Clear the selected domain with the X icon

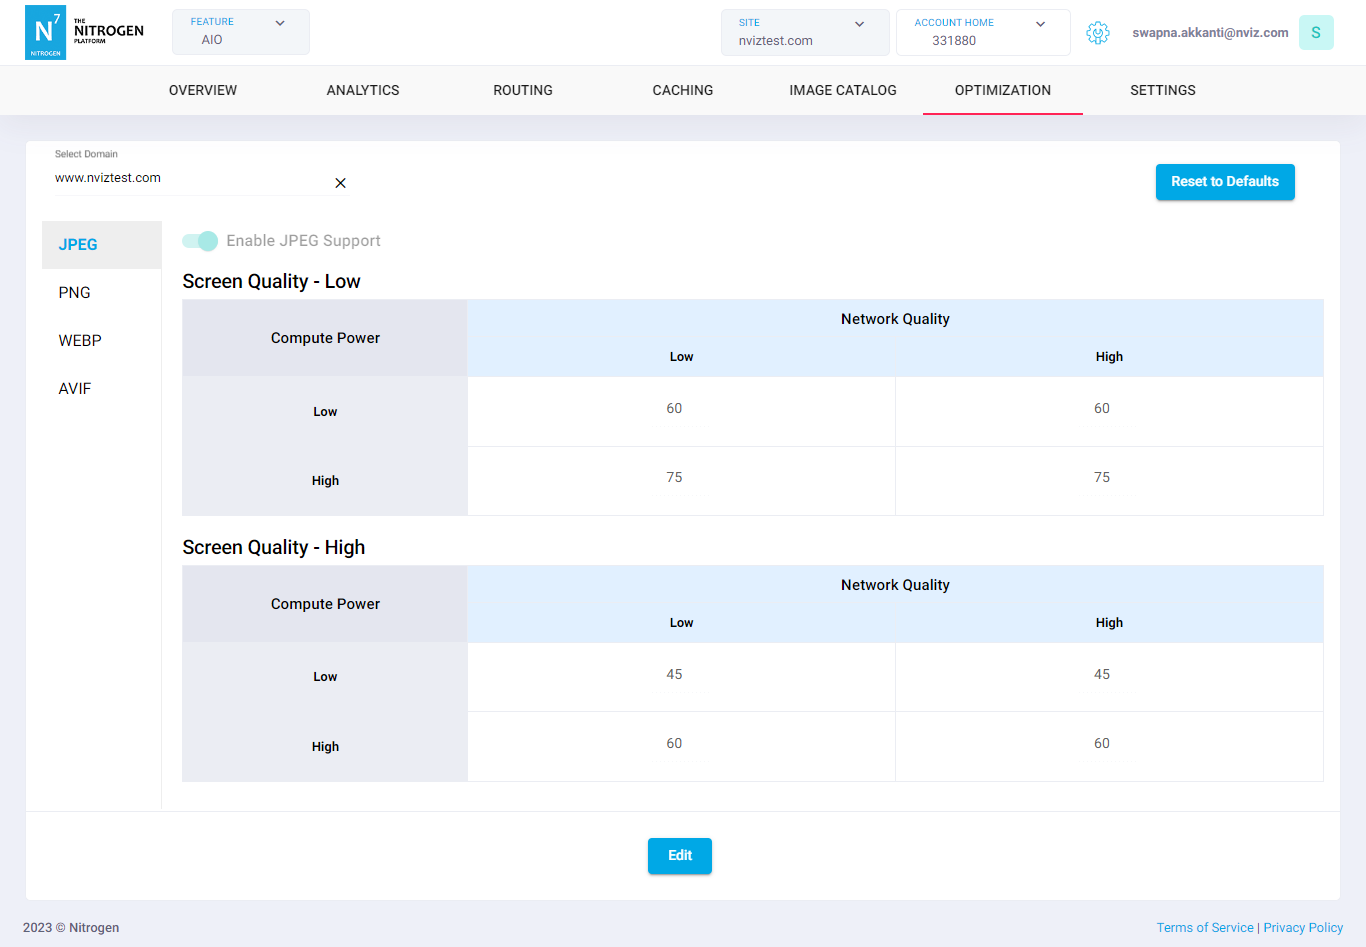click(340, 183)
